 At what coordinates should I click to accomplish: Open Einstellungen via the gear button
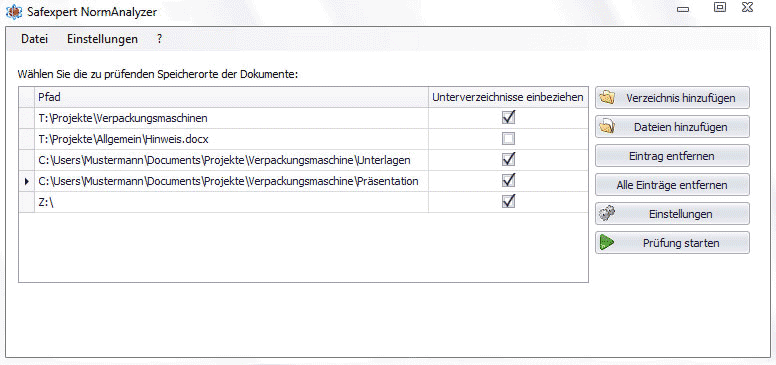(672, 214)
